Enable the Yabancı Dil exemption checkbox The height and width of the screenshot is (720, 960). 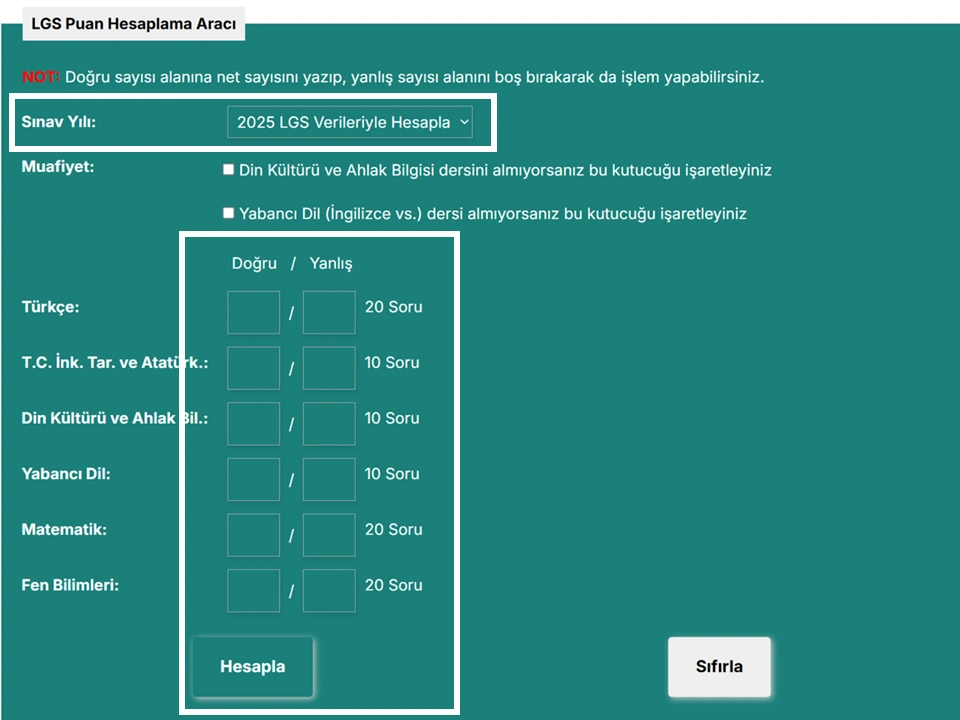click(228, 213)
